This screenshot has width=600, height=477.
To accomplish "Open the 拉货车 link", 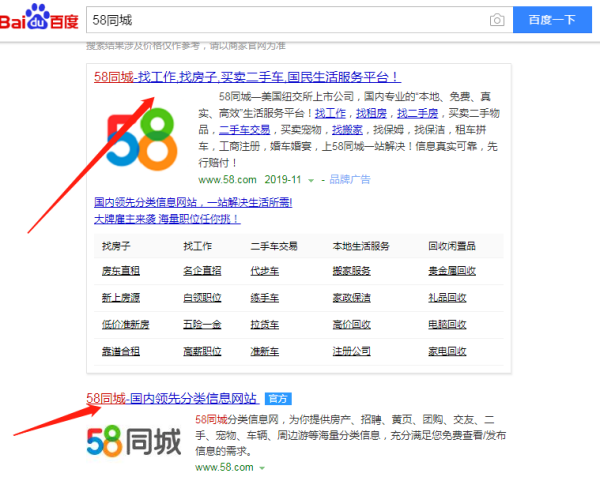I will pyautogui.click(x=264, y=325).
